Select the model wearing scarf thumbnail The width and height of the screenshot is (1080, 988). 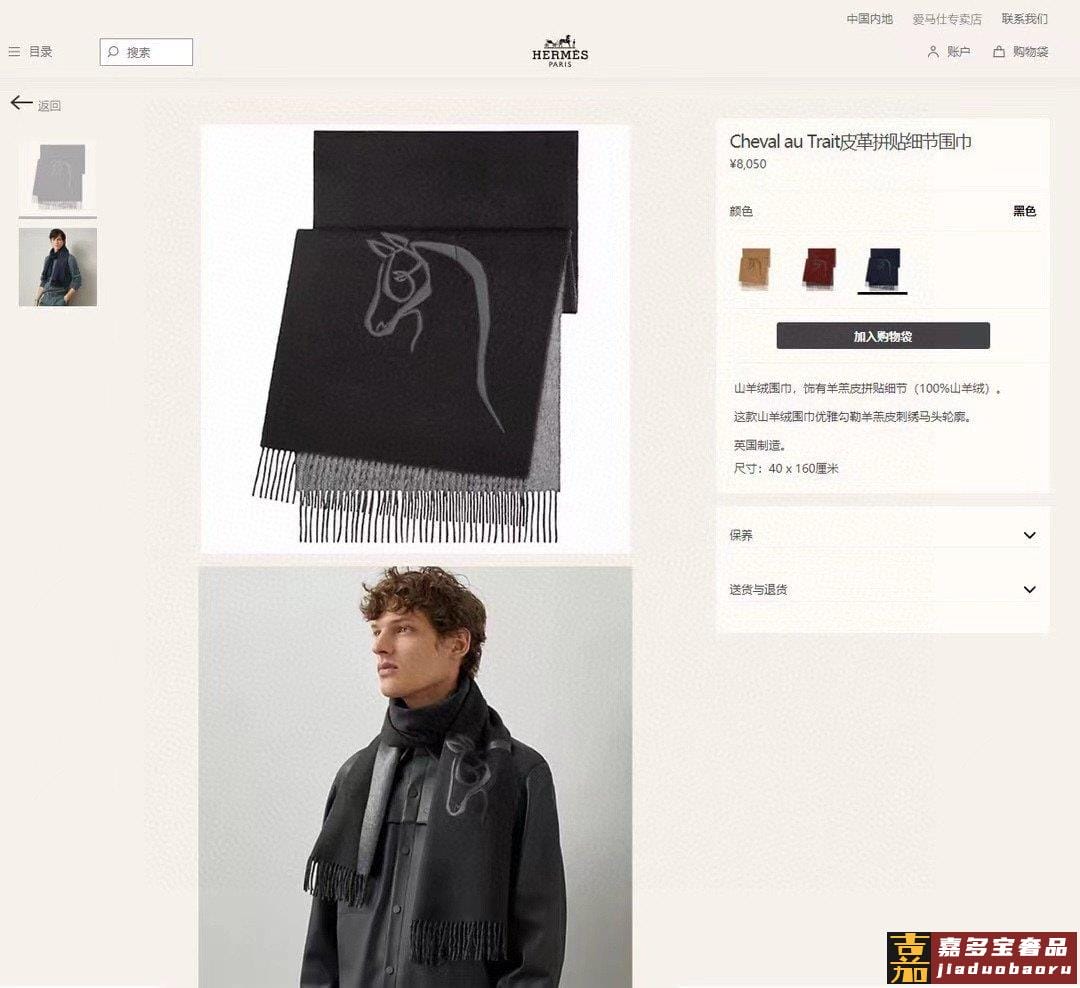pyautogui.click(x=58, y=267)
